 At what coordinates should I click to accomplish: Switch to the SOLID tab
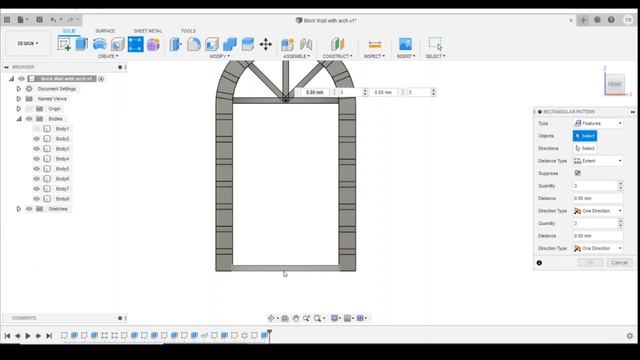[x=69, y=31]
